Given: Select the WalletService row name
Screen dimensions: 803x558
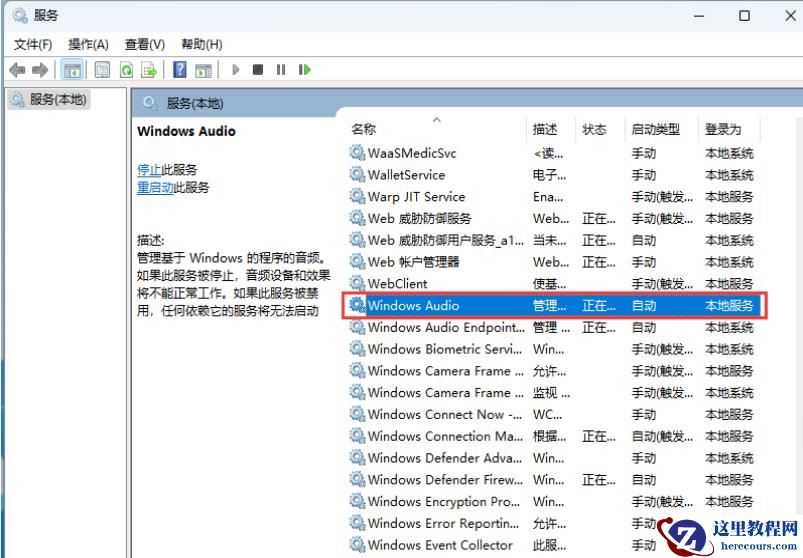Looking at the screenshot, I should tap(407, 175).
